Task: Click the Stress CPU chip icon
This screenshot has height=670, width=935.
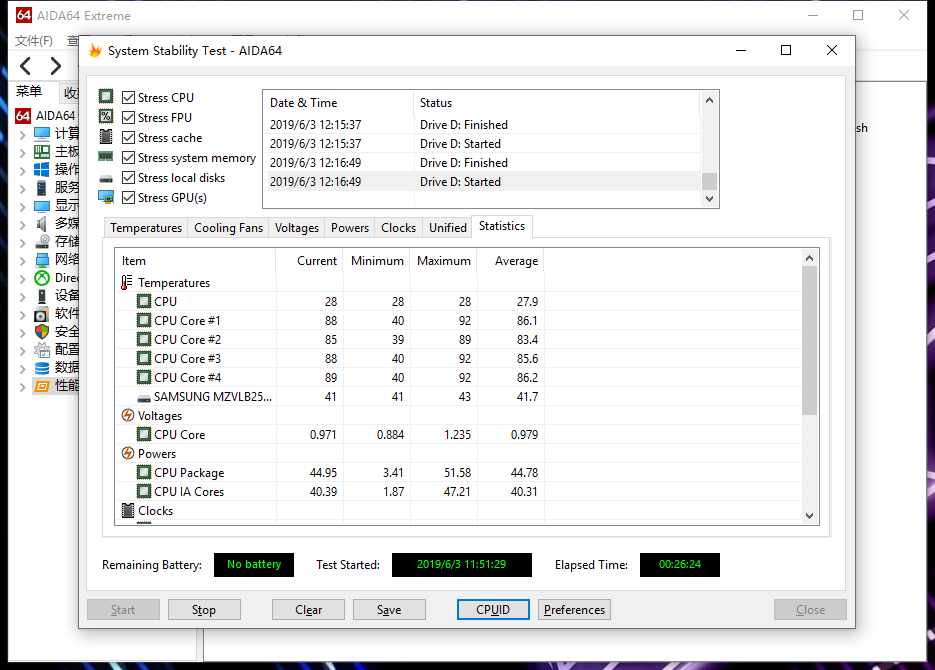Action: [x=106, y=97]
